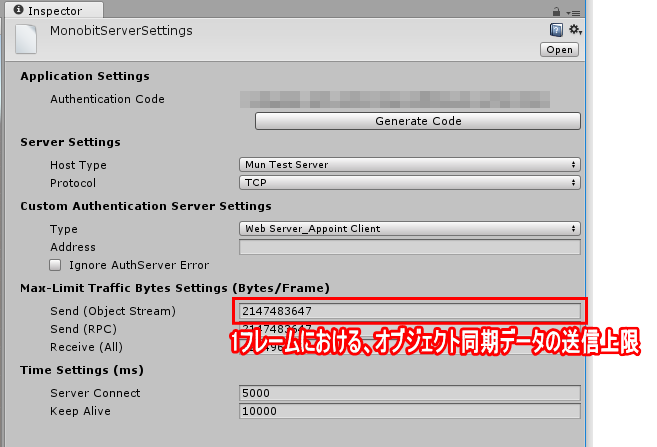Click the Time Settings (ms) heading
657x447 pixels.
(82, 370)
